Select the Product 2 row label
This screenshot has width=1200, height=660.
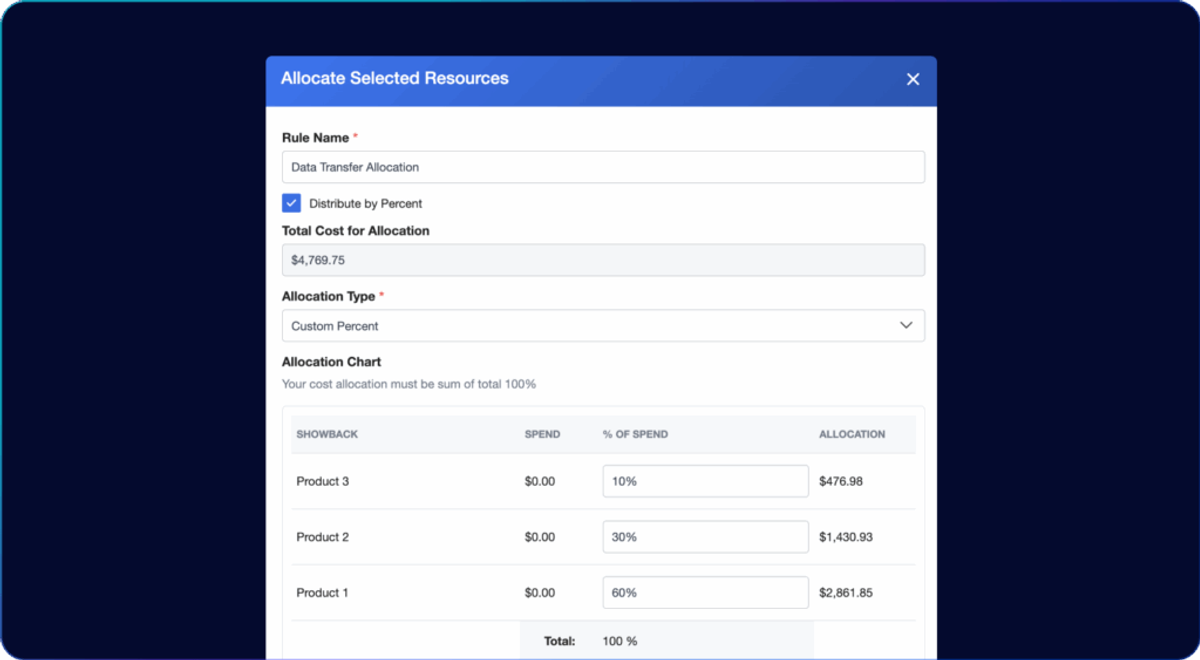322,537
